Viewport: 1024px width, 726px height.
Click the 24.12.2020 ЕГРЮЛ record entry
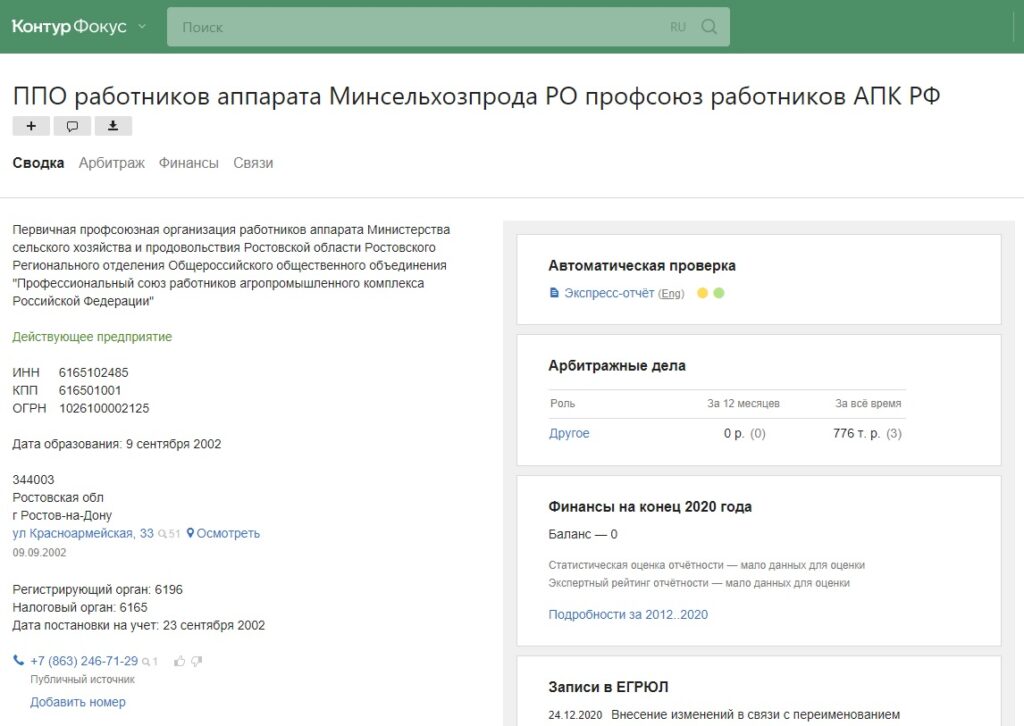pos(724,715)
